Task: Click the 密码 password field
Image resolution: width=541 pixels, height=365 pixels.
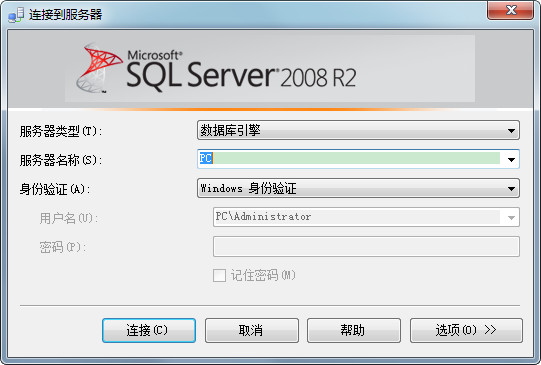Action: coord(366,246)
